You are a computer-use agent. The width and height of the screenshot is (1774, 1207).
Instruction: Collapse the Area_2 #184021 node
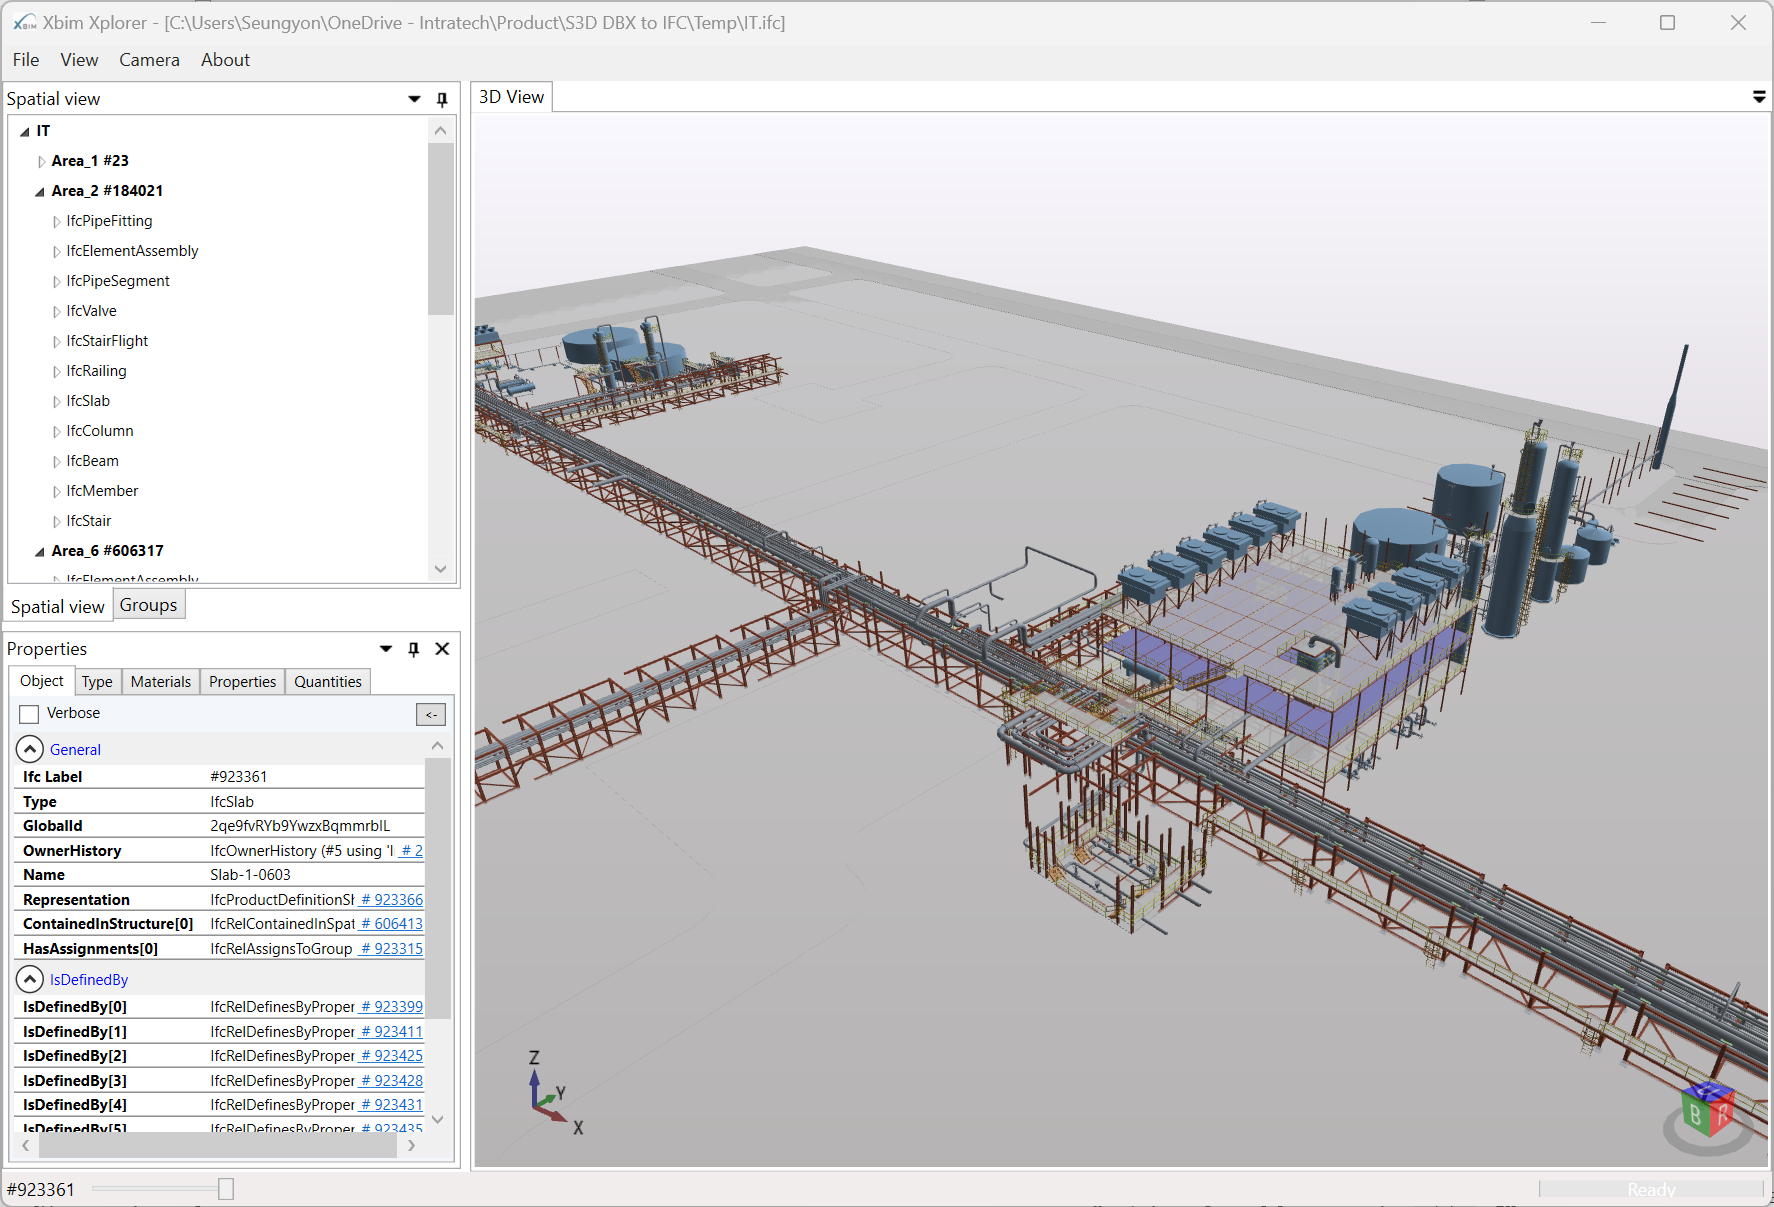click(40, 191)
